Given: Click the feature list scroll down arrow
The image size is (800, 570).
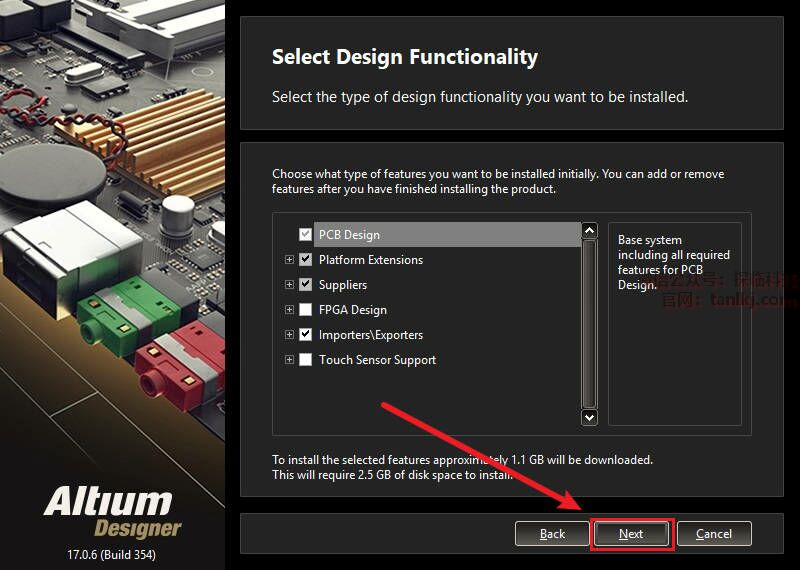Looking at the screenshot, I should (x=589, y=417).
